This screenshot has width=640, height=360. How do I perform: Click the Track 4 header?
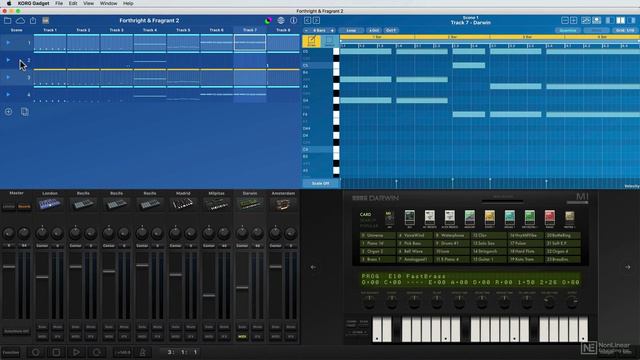[x=150, y=30]
